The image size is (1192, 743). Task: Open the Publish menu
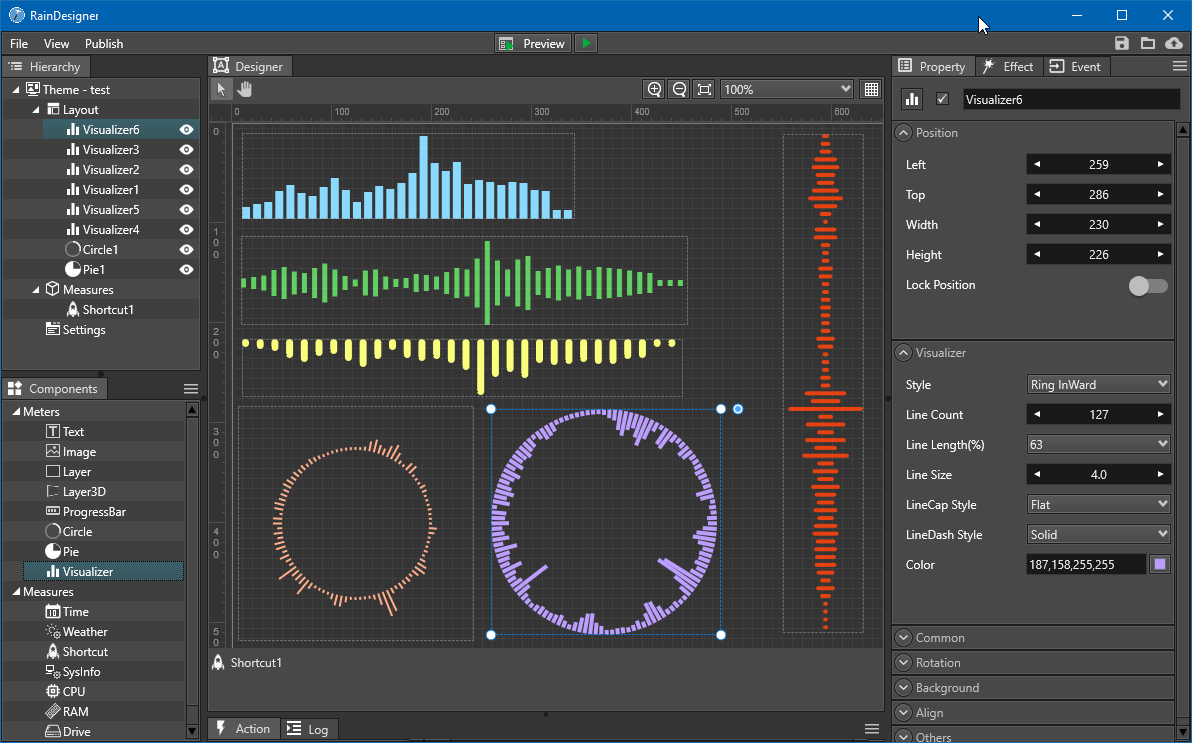pyautogui.click(x=103, y=43)
